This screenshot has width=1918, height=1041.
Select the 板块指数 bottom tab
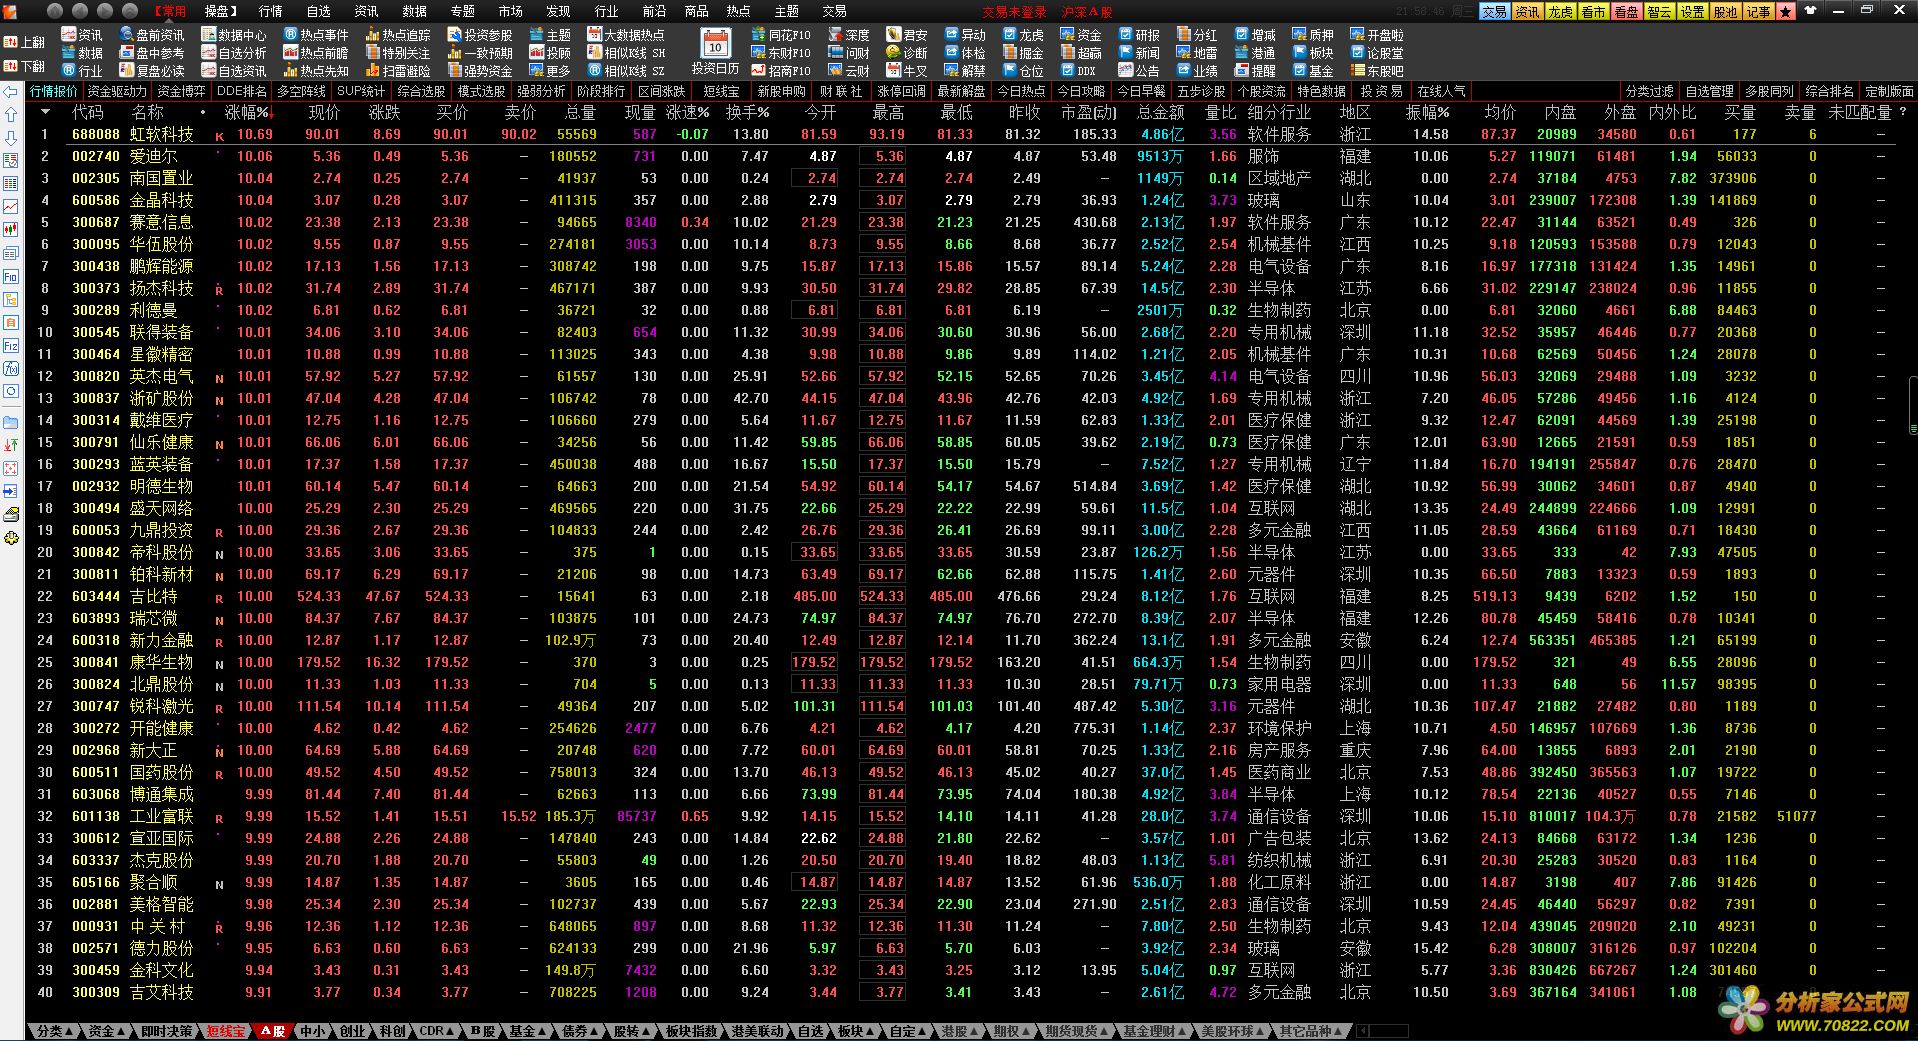tap(692, 1031)
